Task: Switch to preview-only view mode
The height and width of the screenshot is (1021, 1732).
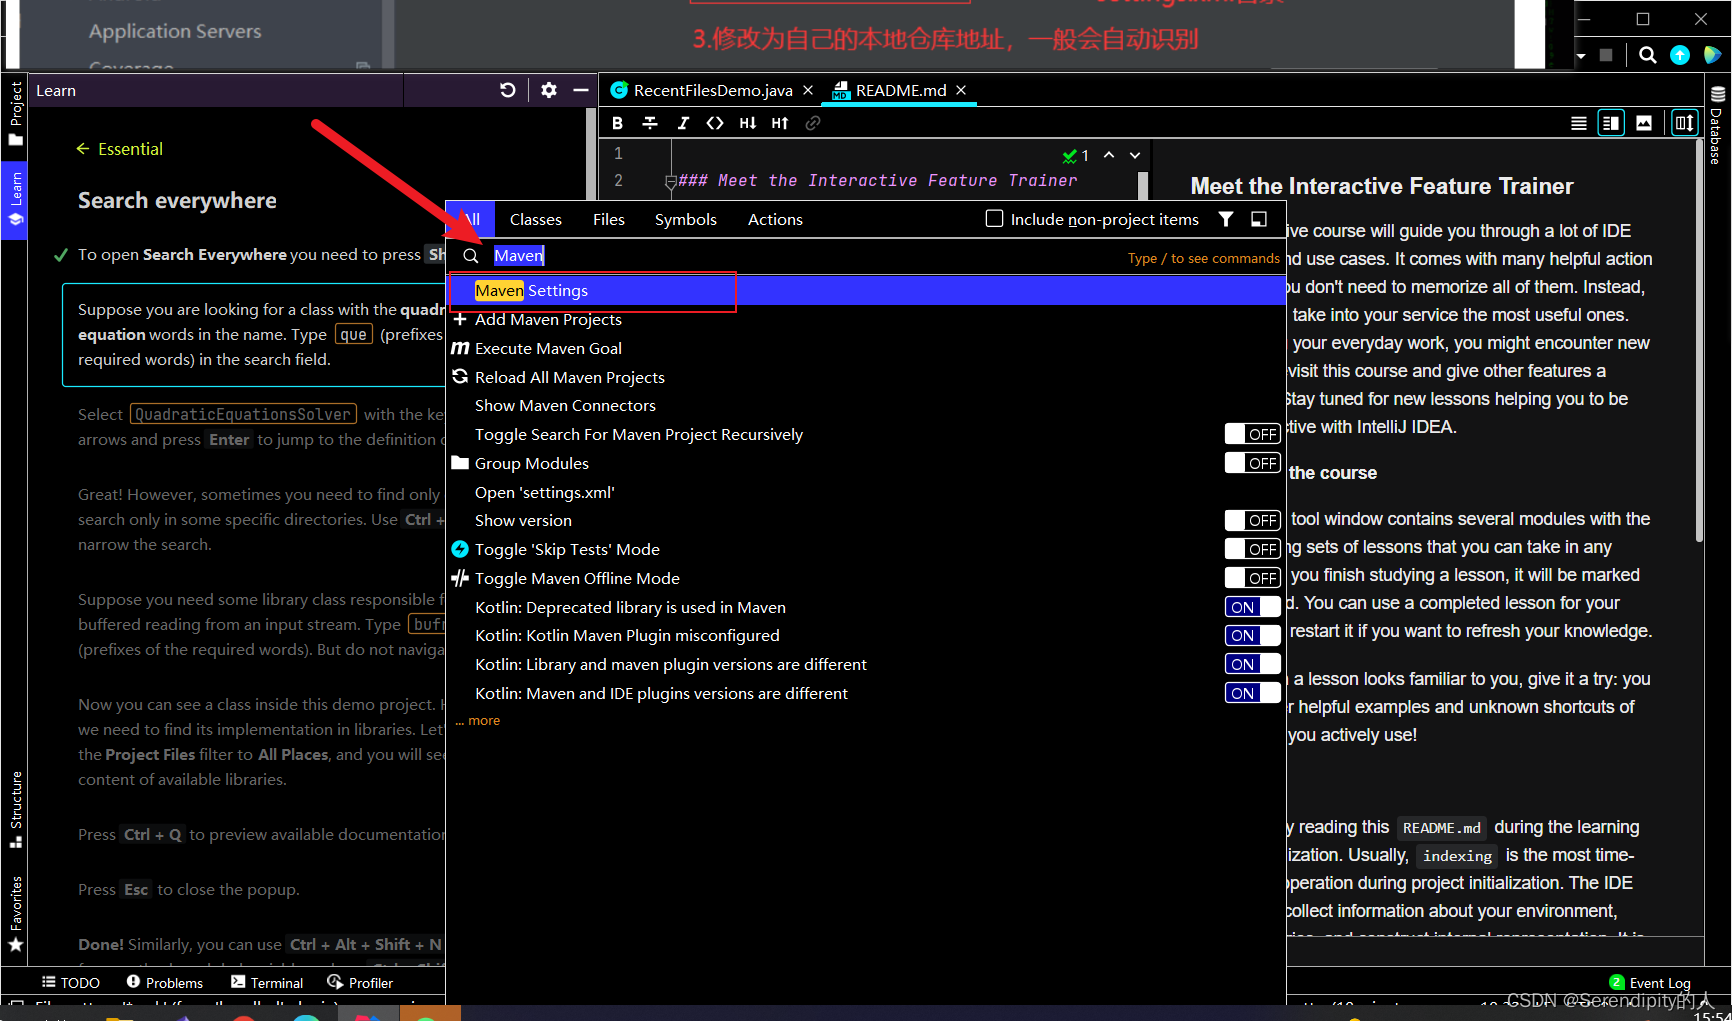Action: tap(1644, 123)
